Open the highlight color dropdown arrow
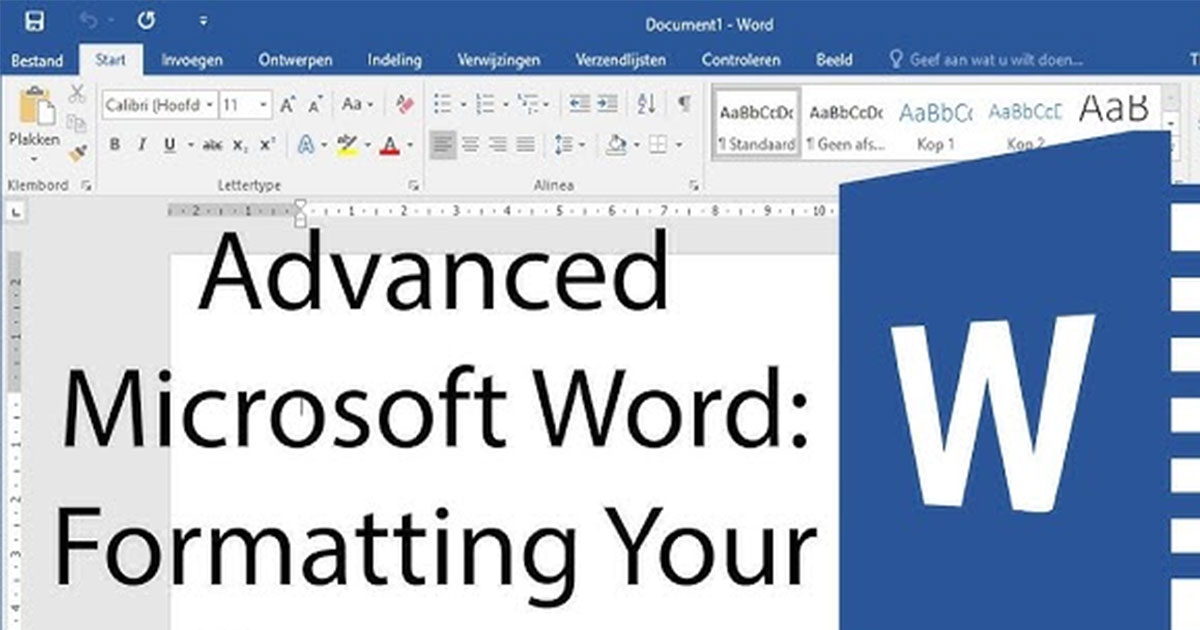 [369, 146]
